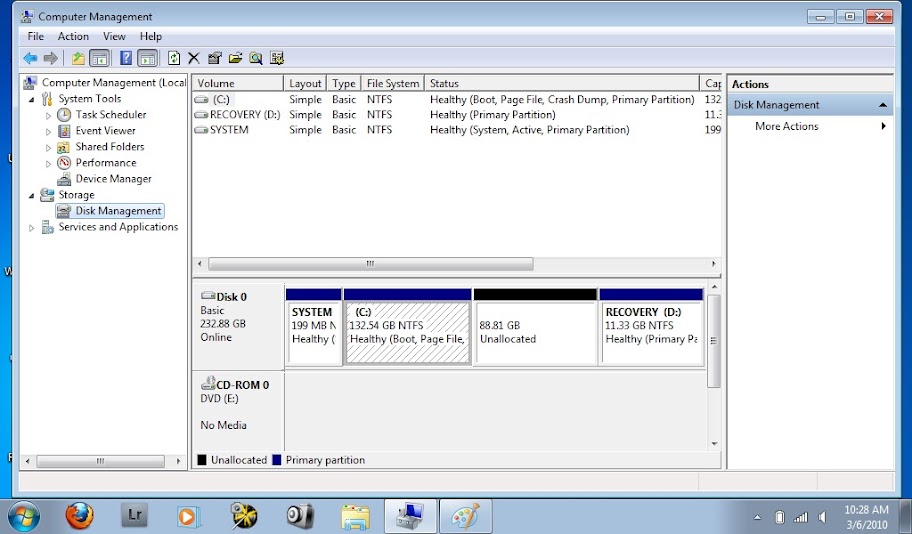
Task: Click the magnifier Find toolbar icon
Action: tap(256, 58)
